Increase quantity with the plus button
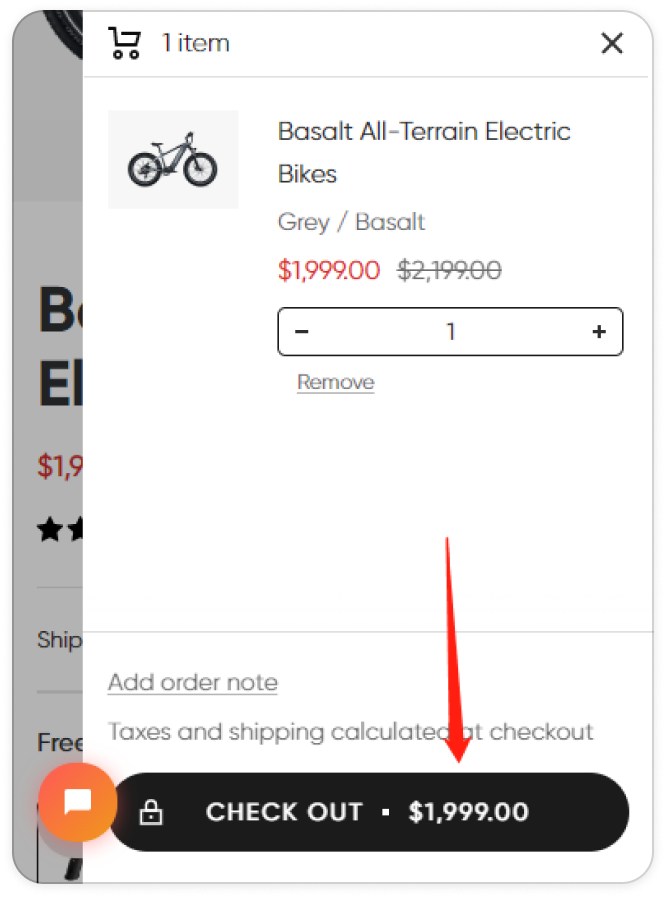Viewport: 666px width, 898px height. tap(599, 332)
